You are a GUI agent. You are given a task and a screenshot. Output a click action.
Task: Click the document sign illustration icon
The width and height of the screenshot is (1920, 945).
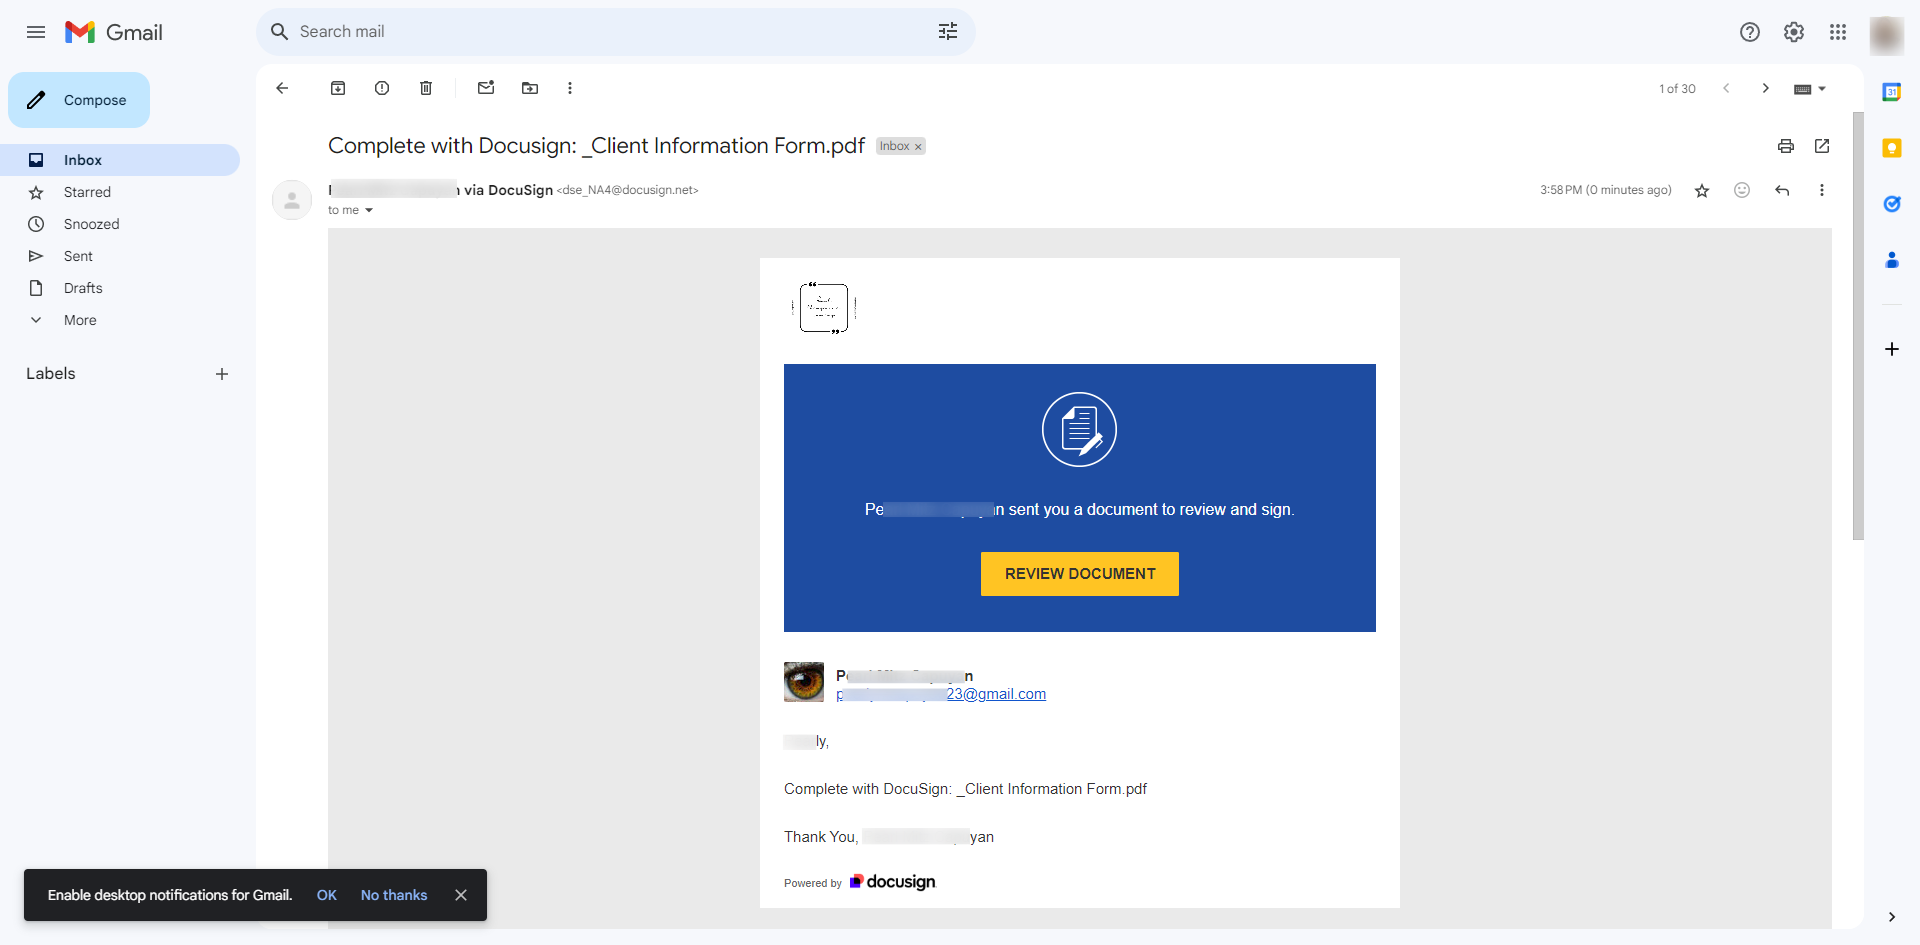click(x=1080, y=430)
